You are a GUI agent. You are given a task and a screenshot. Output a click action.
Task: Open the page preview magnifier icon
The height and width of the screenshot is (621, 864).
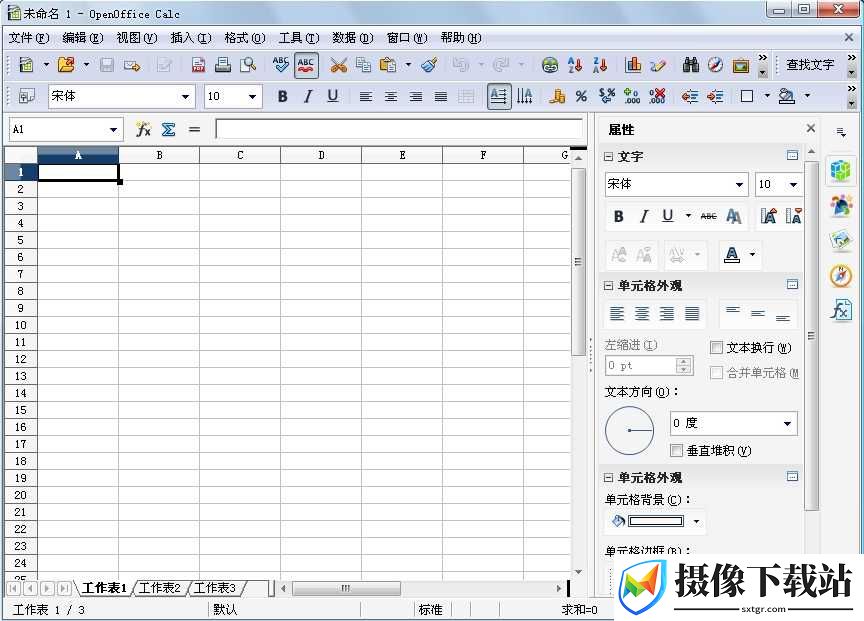248,65
